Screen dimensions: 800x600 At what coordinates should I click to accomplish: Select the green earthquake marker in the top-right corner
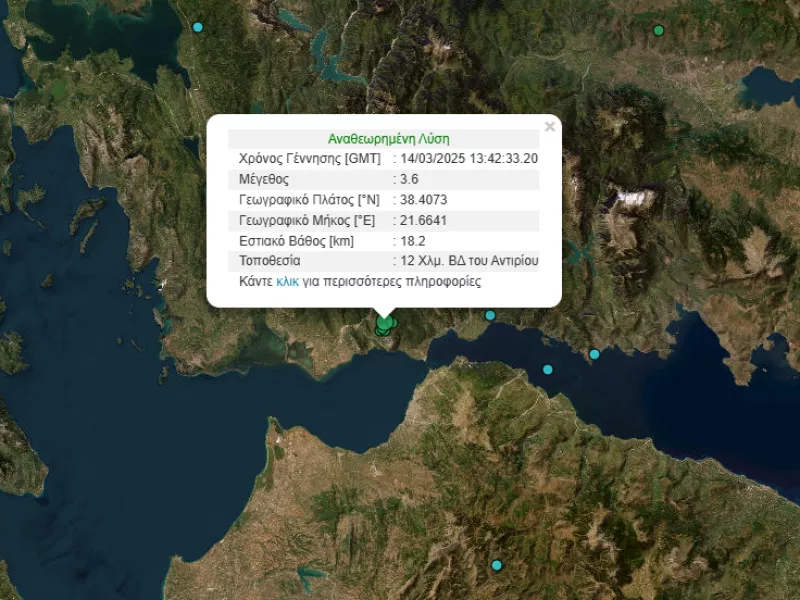pyautogui.click(x=659, y=31)
